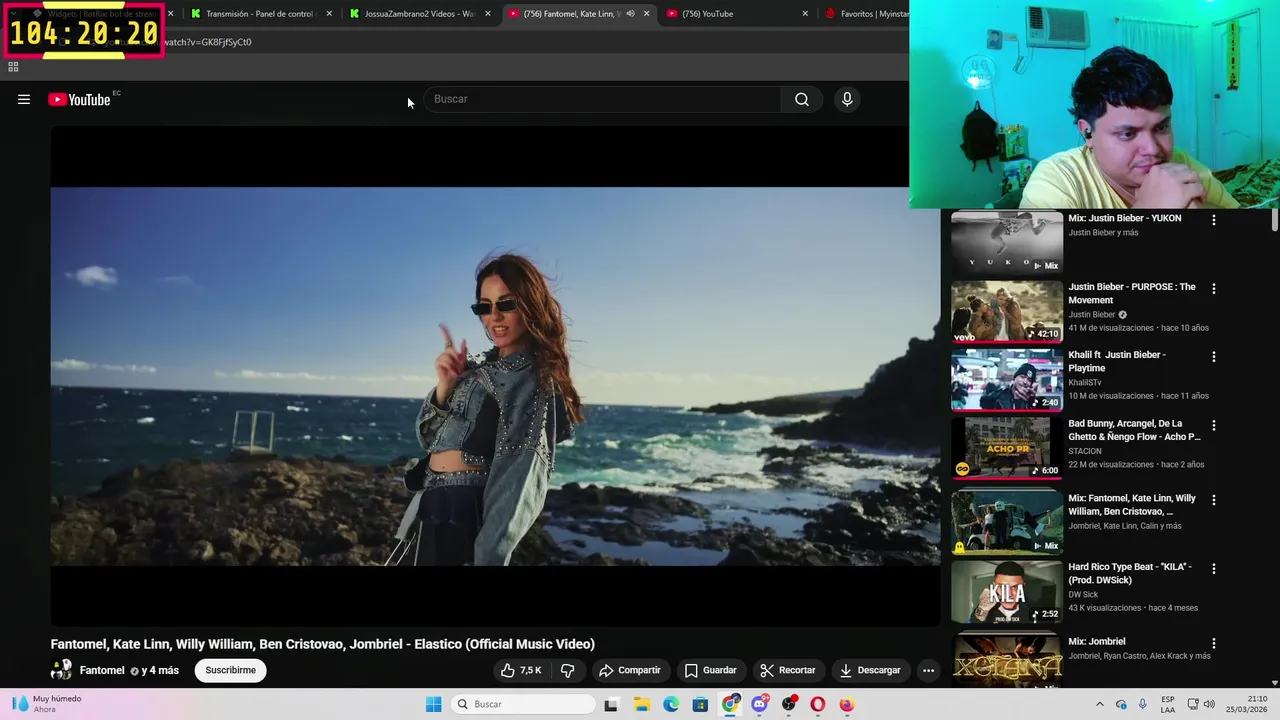
Task: Open Opera from the taskbar
Action: [818, 704]
